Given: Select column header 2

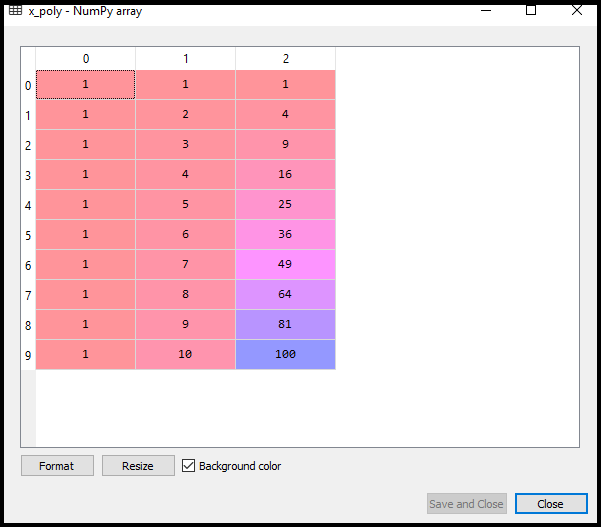Looking at the screenshot, I should pos(285,59).
